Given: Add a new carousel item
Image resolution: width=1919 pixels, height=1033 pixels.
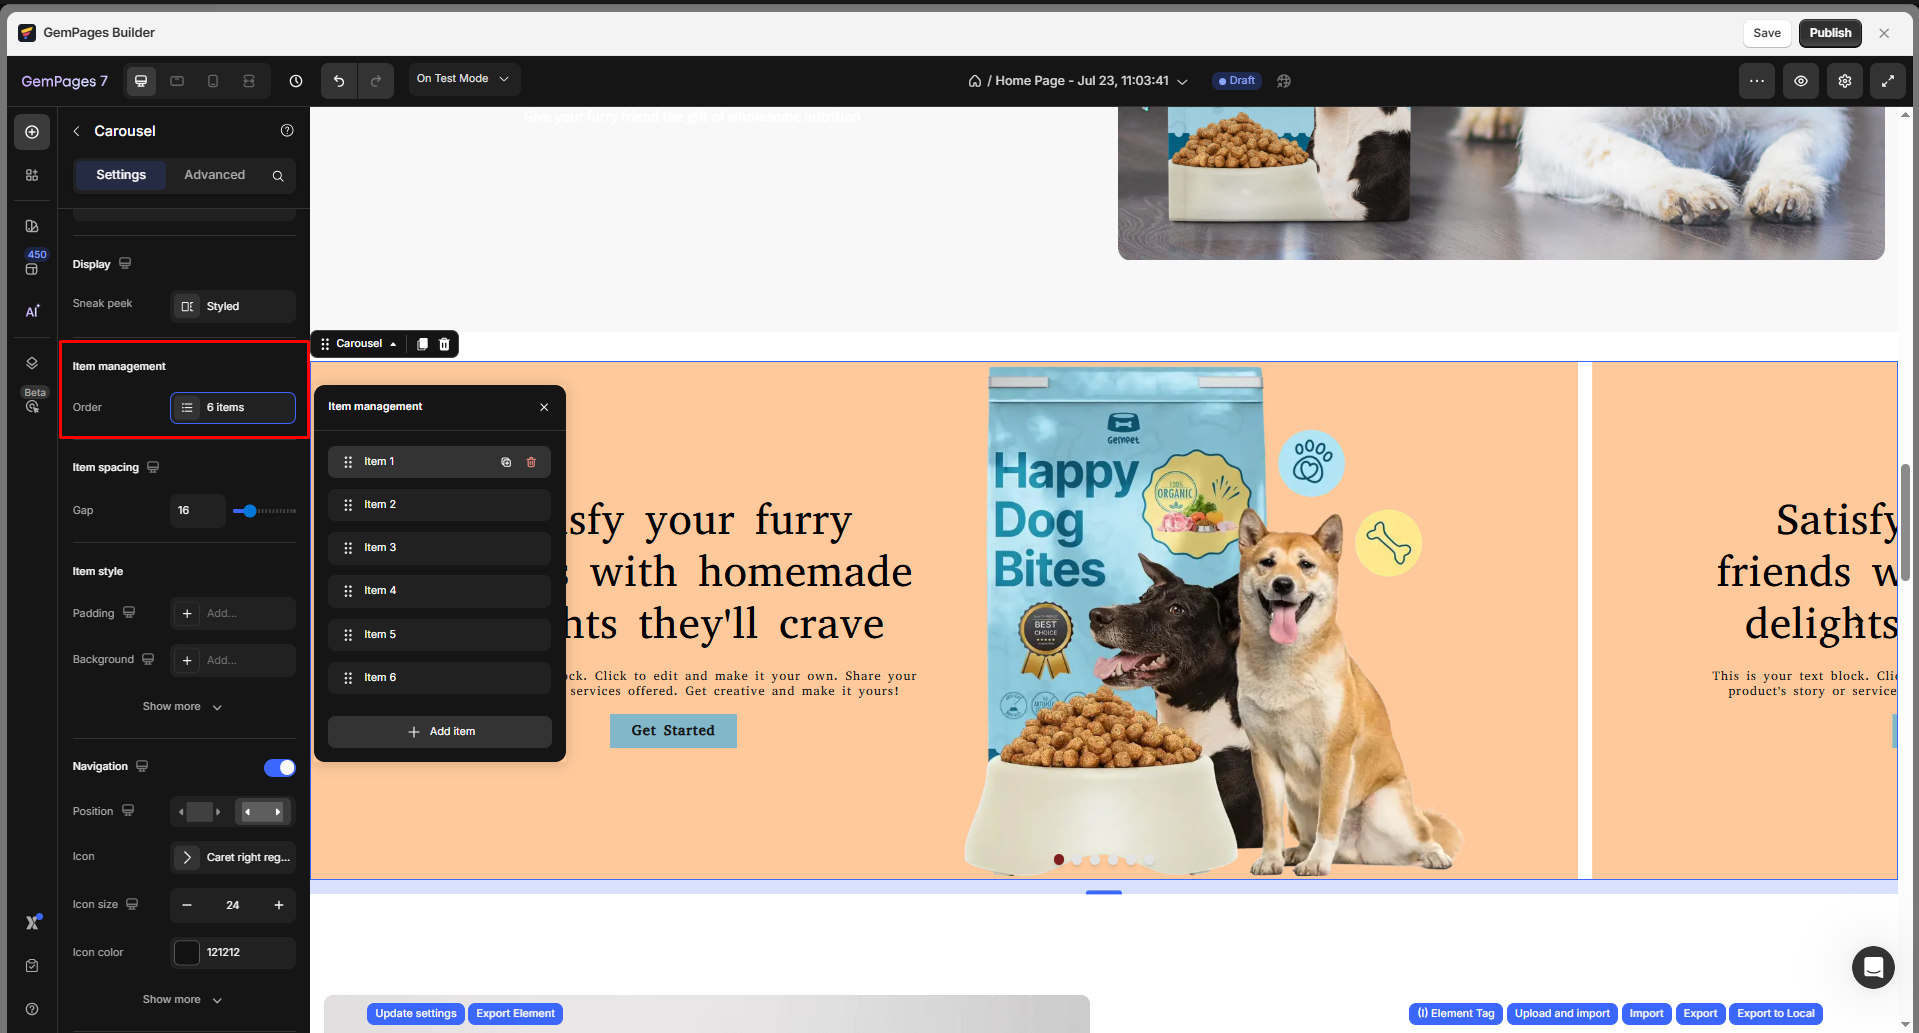Looking at the screenshot, I should point(439,732).
